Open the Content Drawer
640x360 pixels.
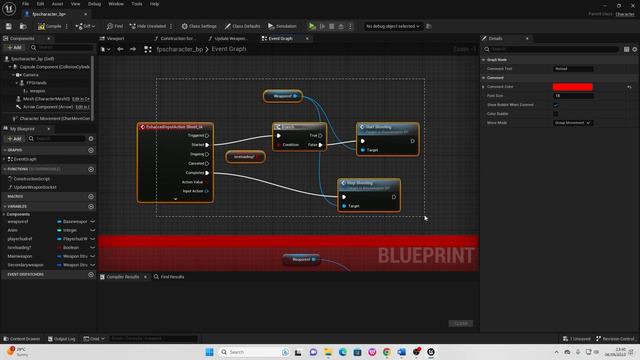pos(21,339)
